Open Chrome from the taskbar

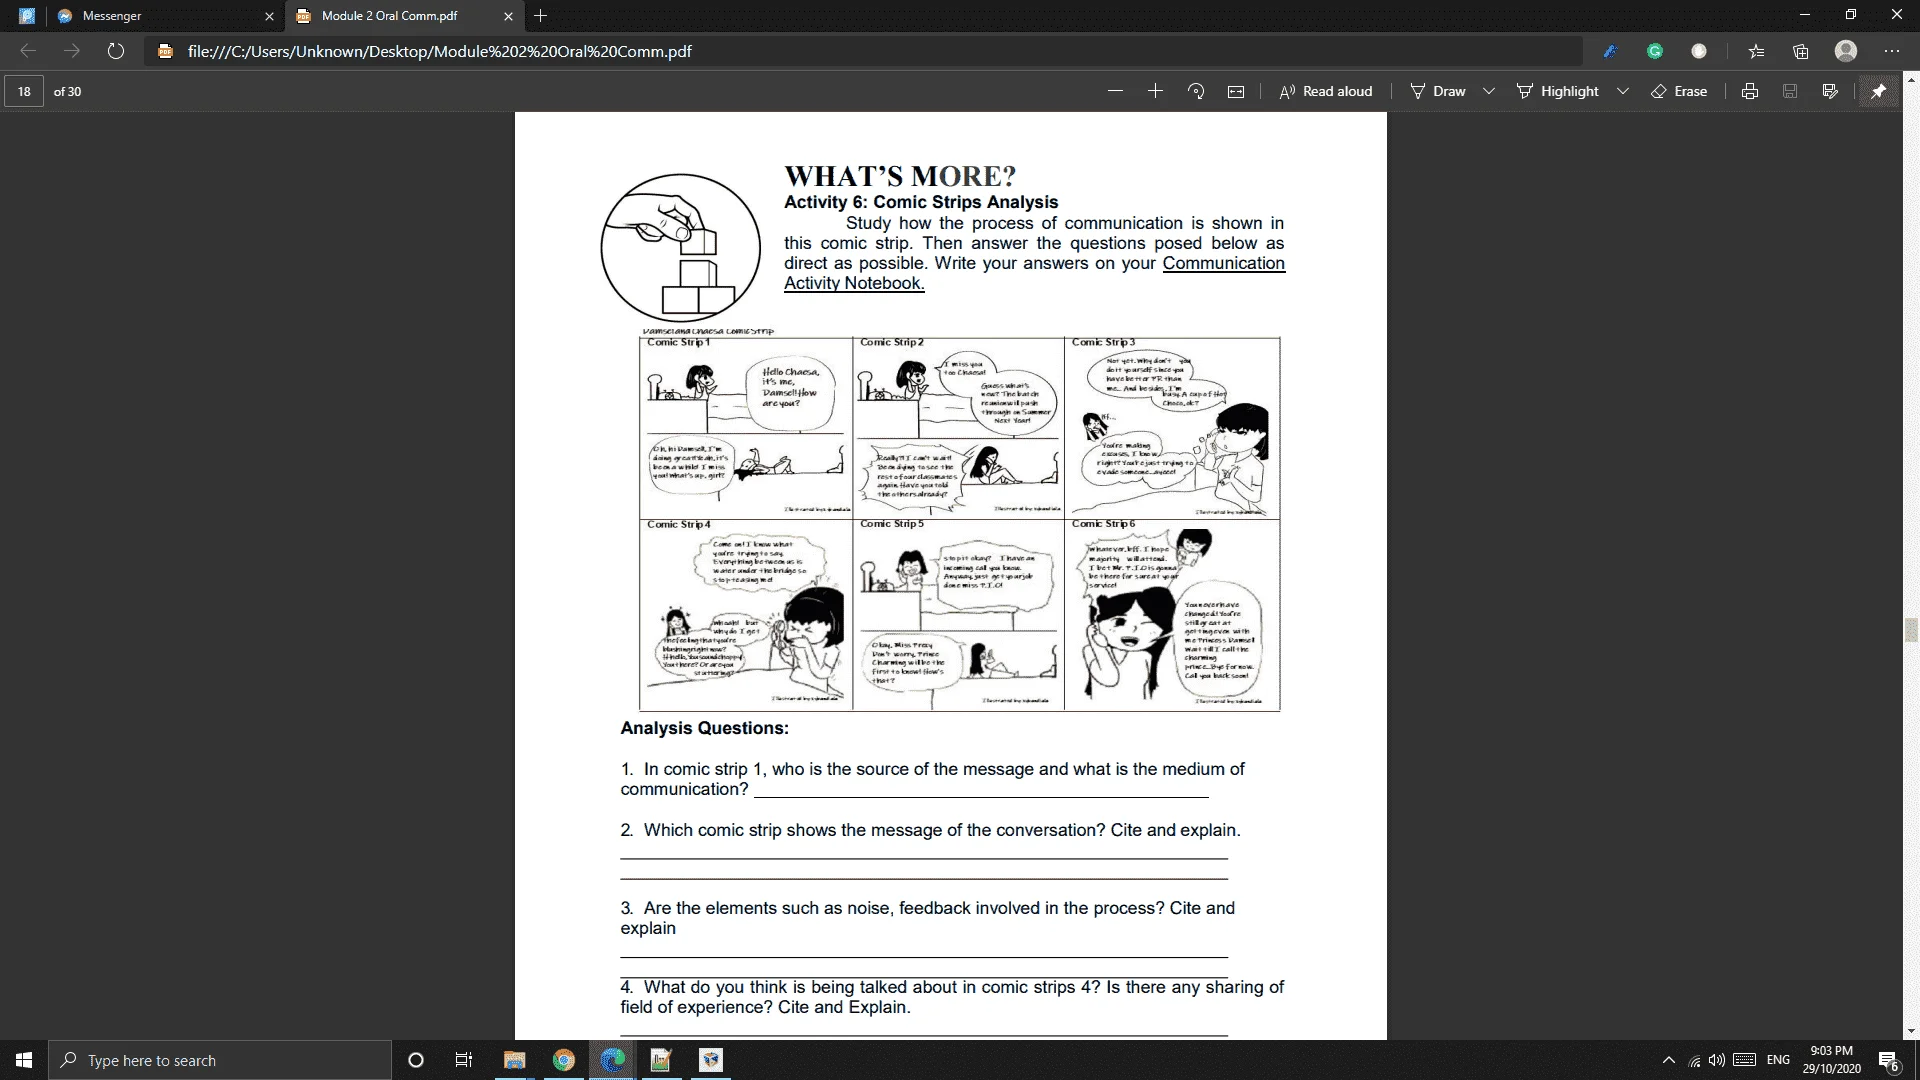[564, 1060]
